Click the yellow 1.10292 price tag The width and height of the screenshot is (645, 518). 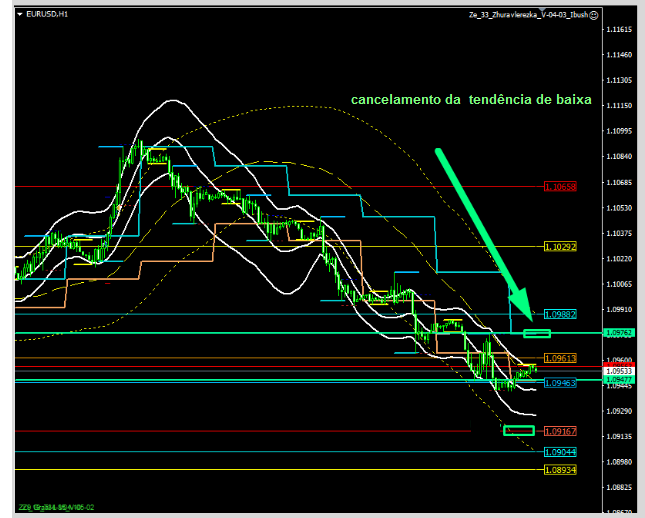[x=560, y=246]
